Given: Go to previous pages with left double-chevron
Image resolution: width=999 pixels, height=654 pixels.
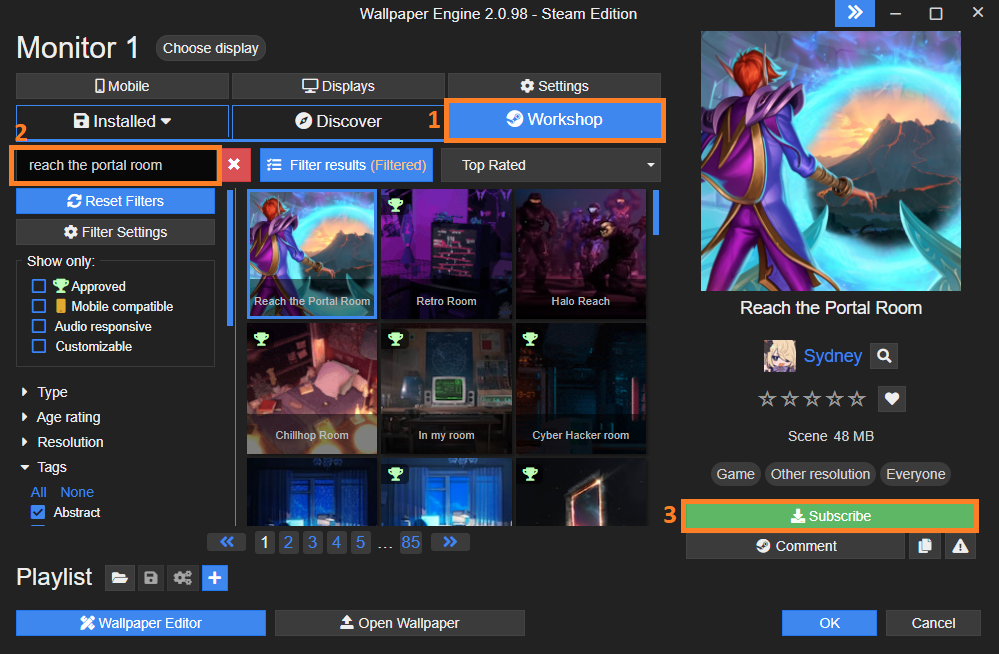Looking at the screenshot, I should tap(227, 542).
